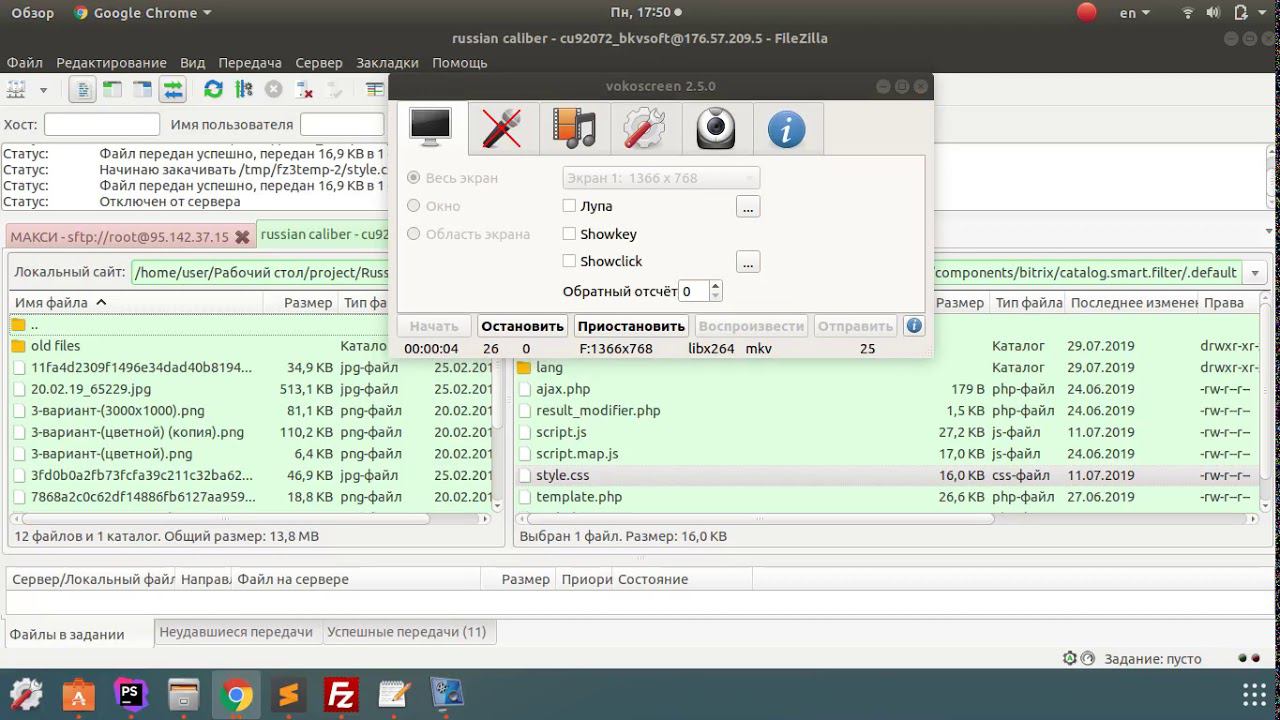
Task: Open the vokoscreen screen capture tab
Action: (430, 129)
